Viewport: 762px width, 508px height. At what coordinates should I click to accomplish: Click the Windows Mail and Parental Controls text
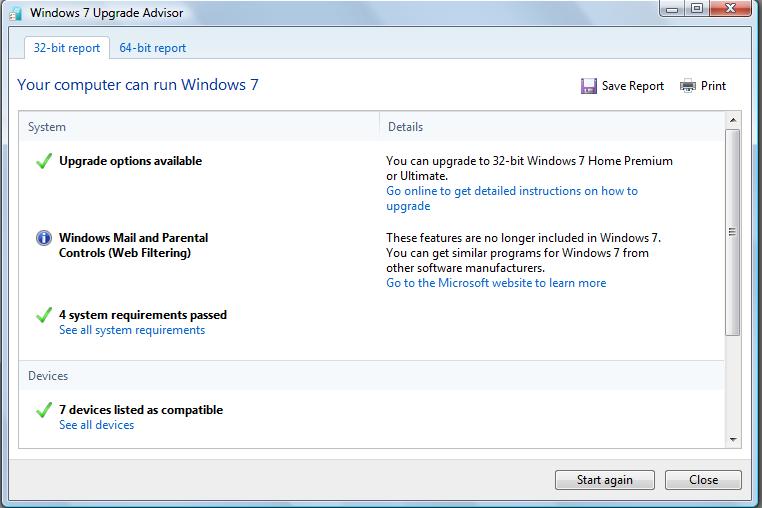134,245
